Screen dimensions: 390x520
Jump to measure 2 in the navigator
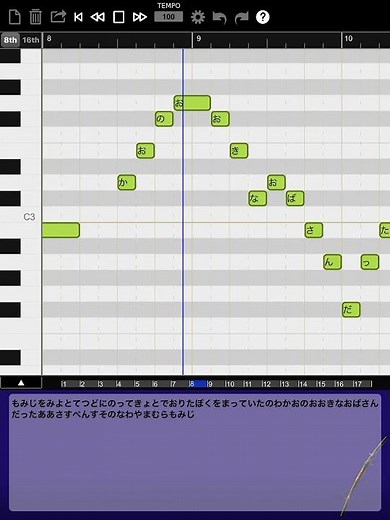coord(82,384)
